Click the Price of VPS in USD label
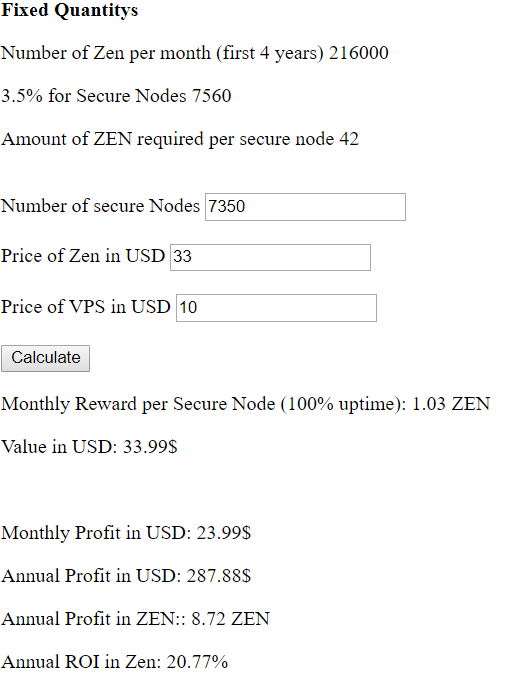Viewport: 529px width, 694px height. (x=86, y=307)
